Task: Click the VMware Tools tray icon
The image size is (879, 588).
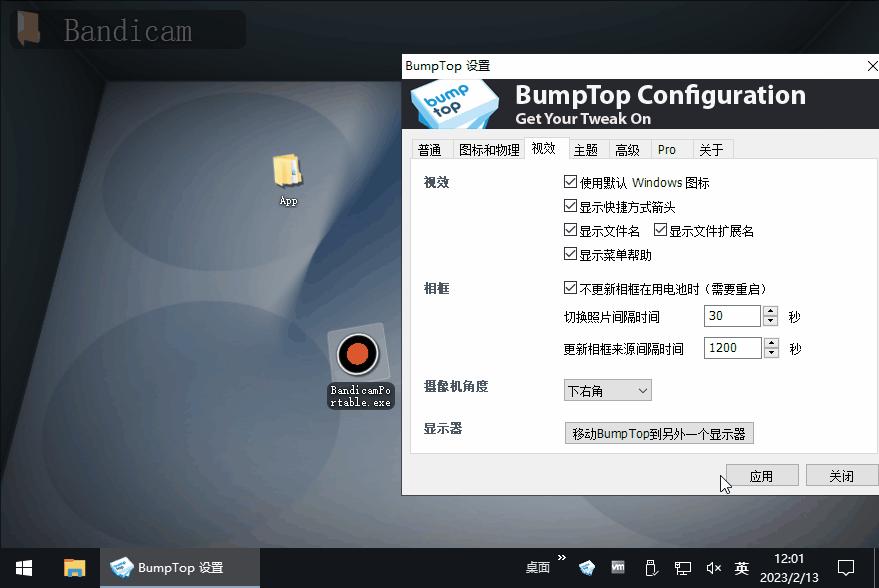Action: (x=618, y=567)
